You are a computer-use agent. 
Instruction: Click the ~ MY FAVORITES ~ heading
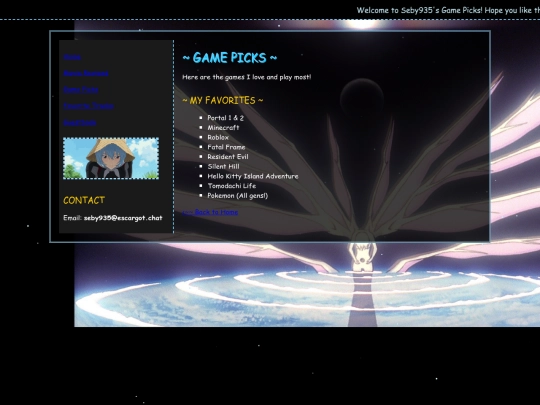click(223, 100)
